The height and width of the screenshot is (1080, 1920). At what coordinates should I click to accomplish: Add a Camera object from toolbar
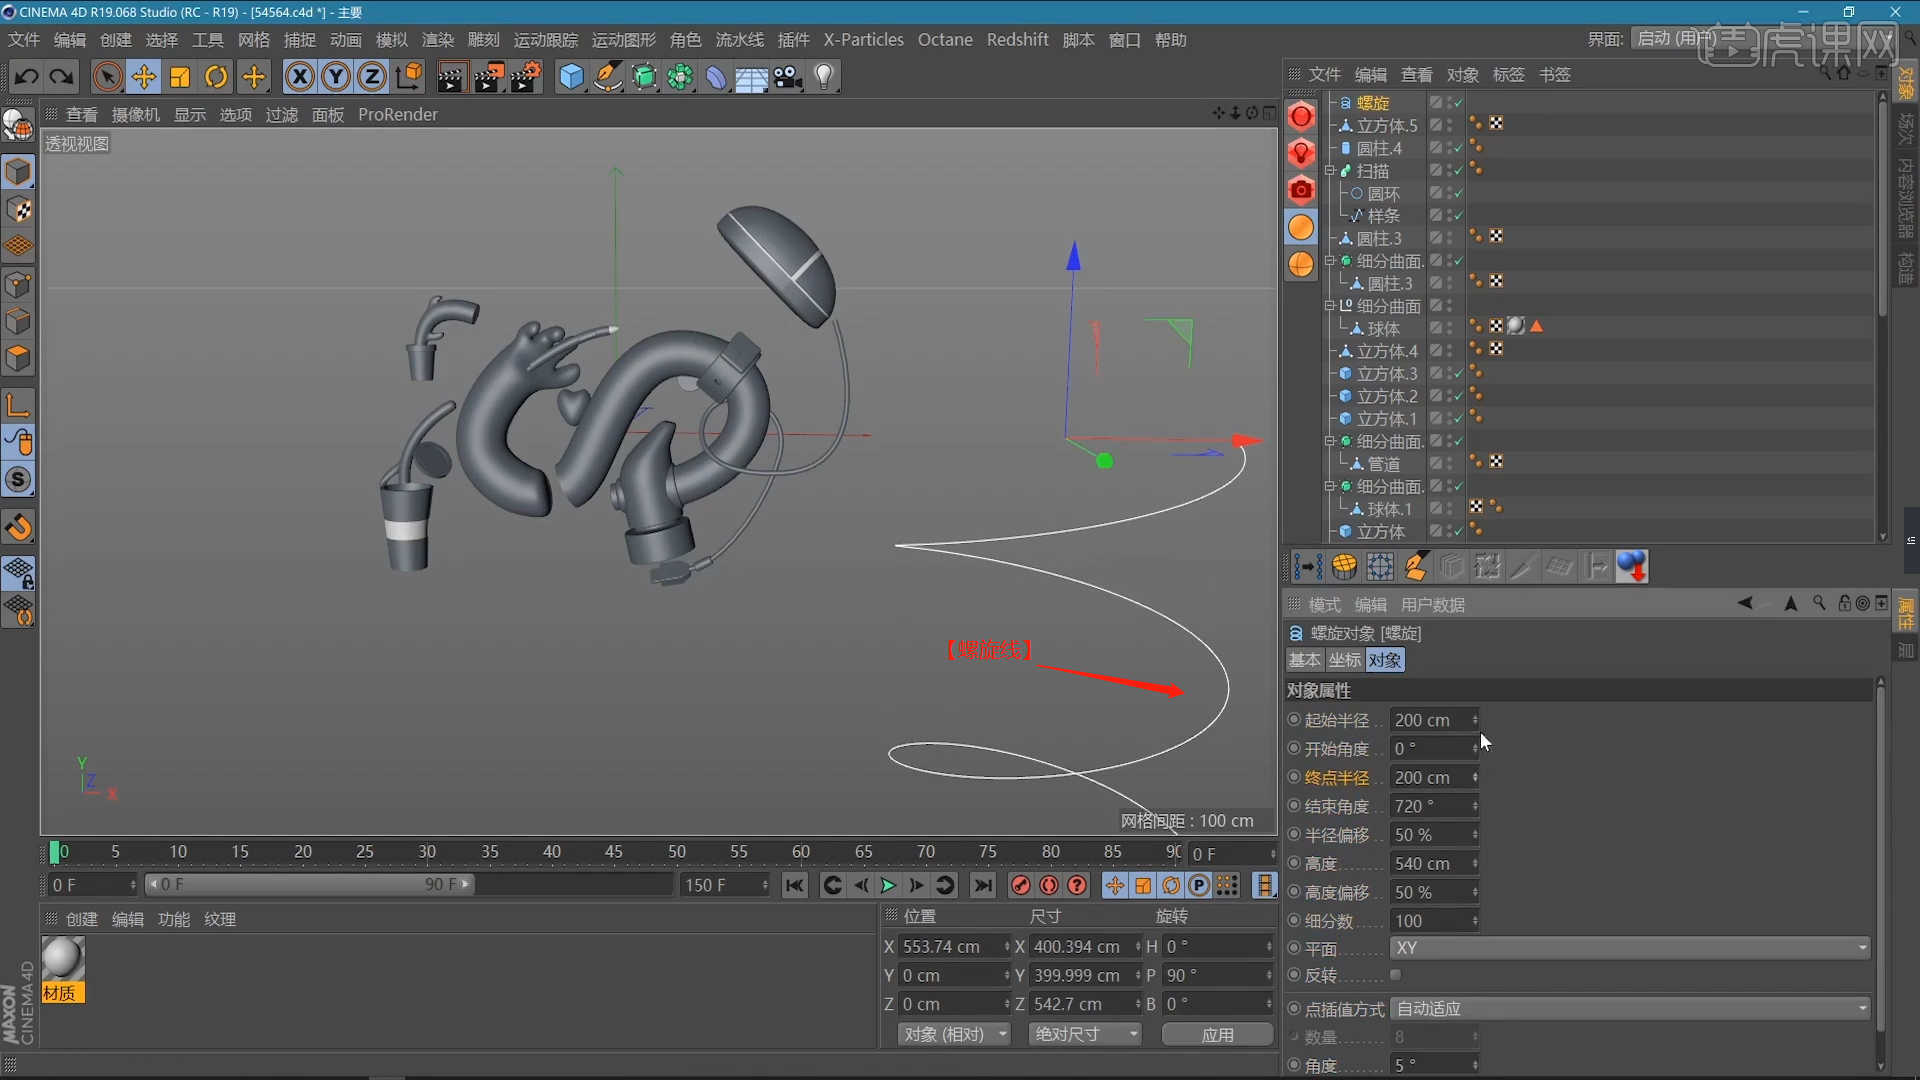pos(788,77)
